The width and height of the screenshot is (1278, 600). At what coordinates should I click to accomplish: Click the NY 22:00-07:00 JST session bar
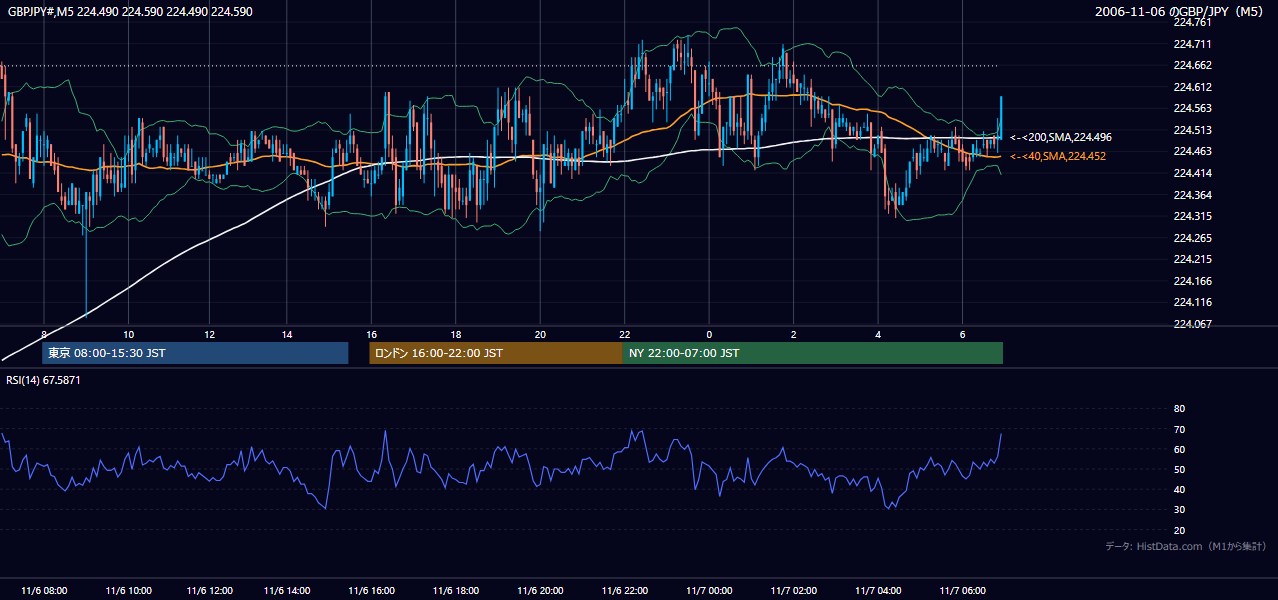click(x=813, y=353)
